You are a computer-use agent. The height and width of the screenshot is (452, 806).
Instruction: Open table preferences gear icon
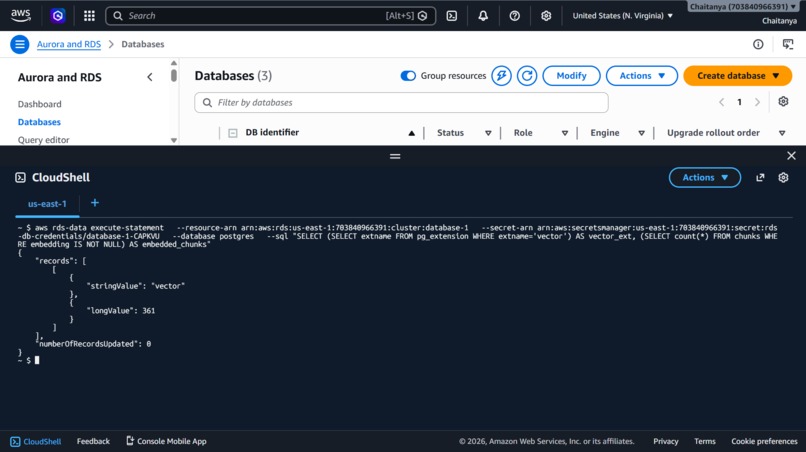[x=783, y=101]
